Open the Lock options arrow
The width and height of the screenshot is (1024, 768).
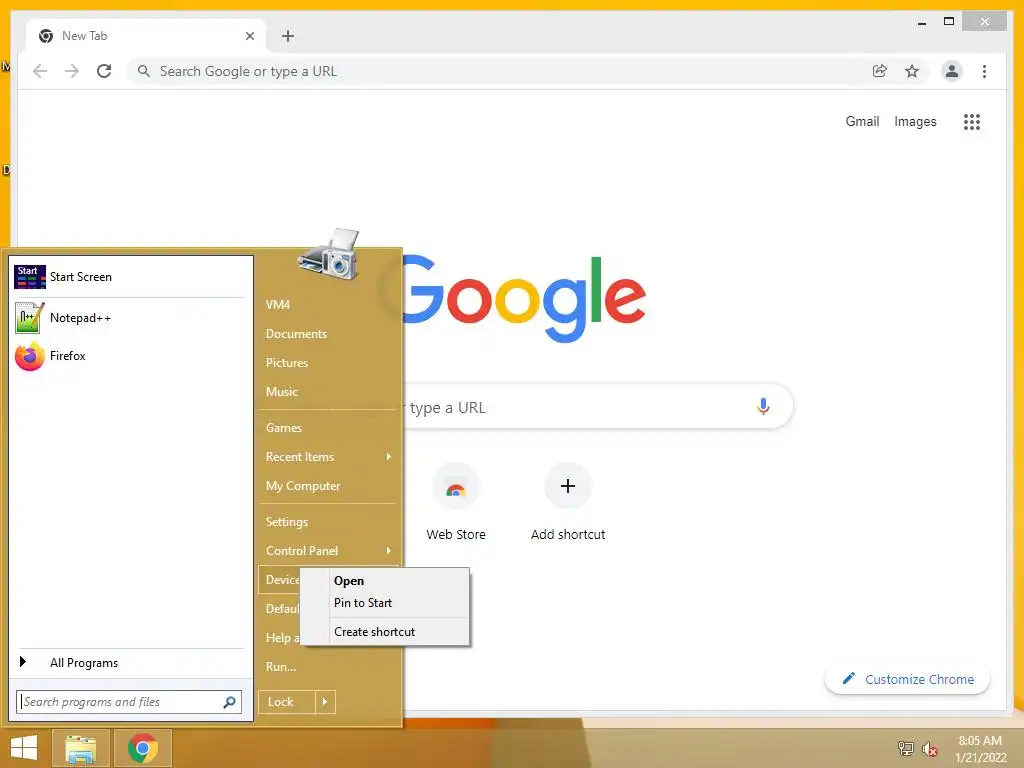(325, 702)
